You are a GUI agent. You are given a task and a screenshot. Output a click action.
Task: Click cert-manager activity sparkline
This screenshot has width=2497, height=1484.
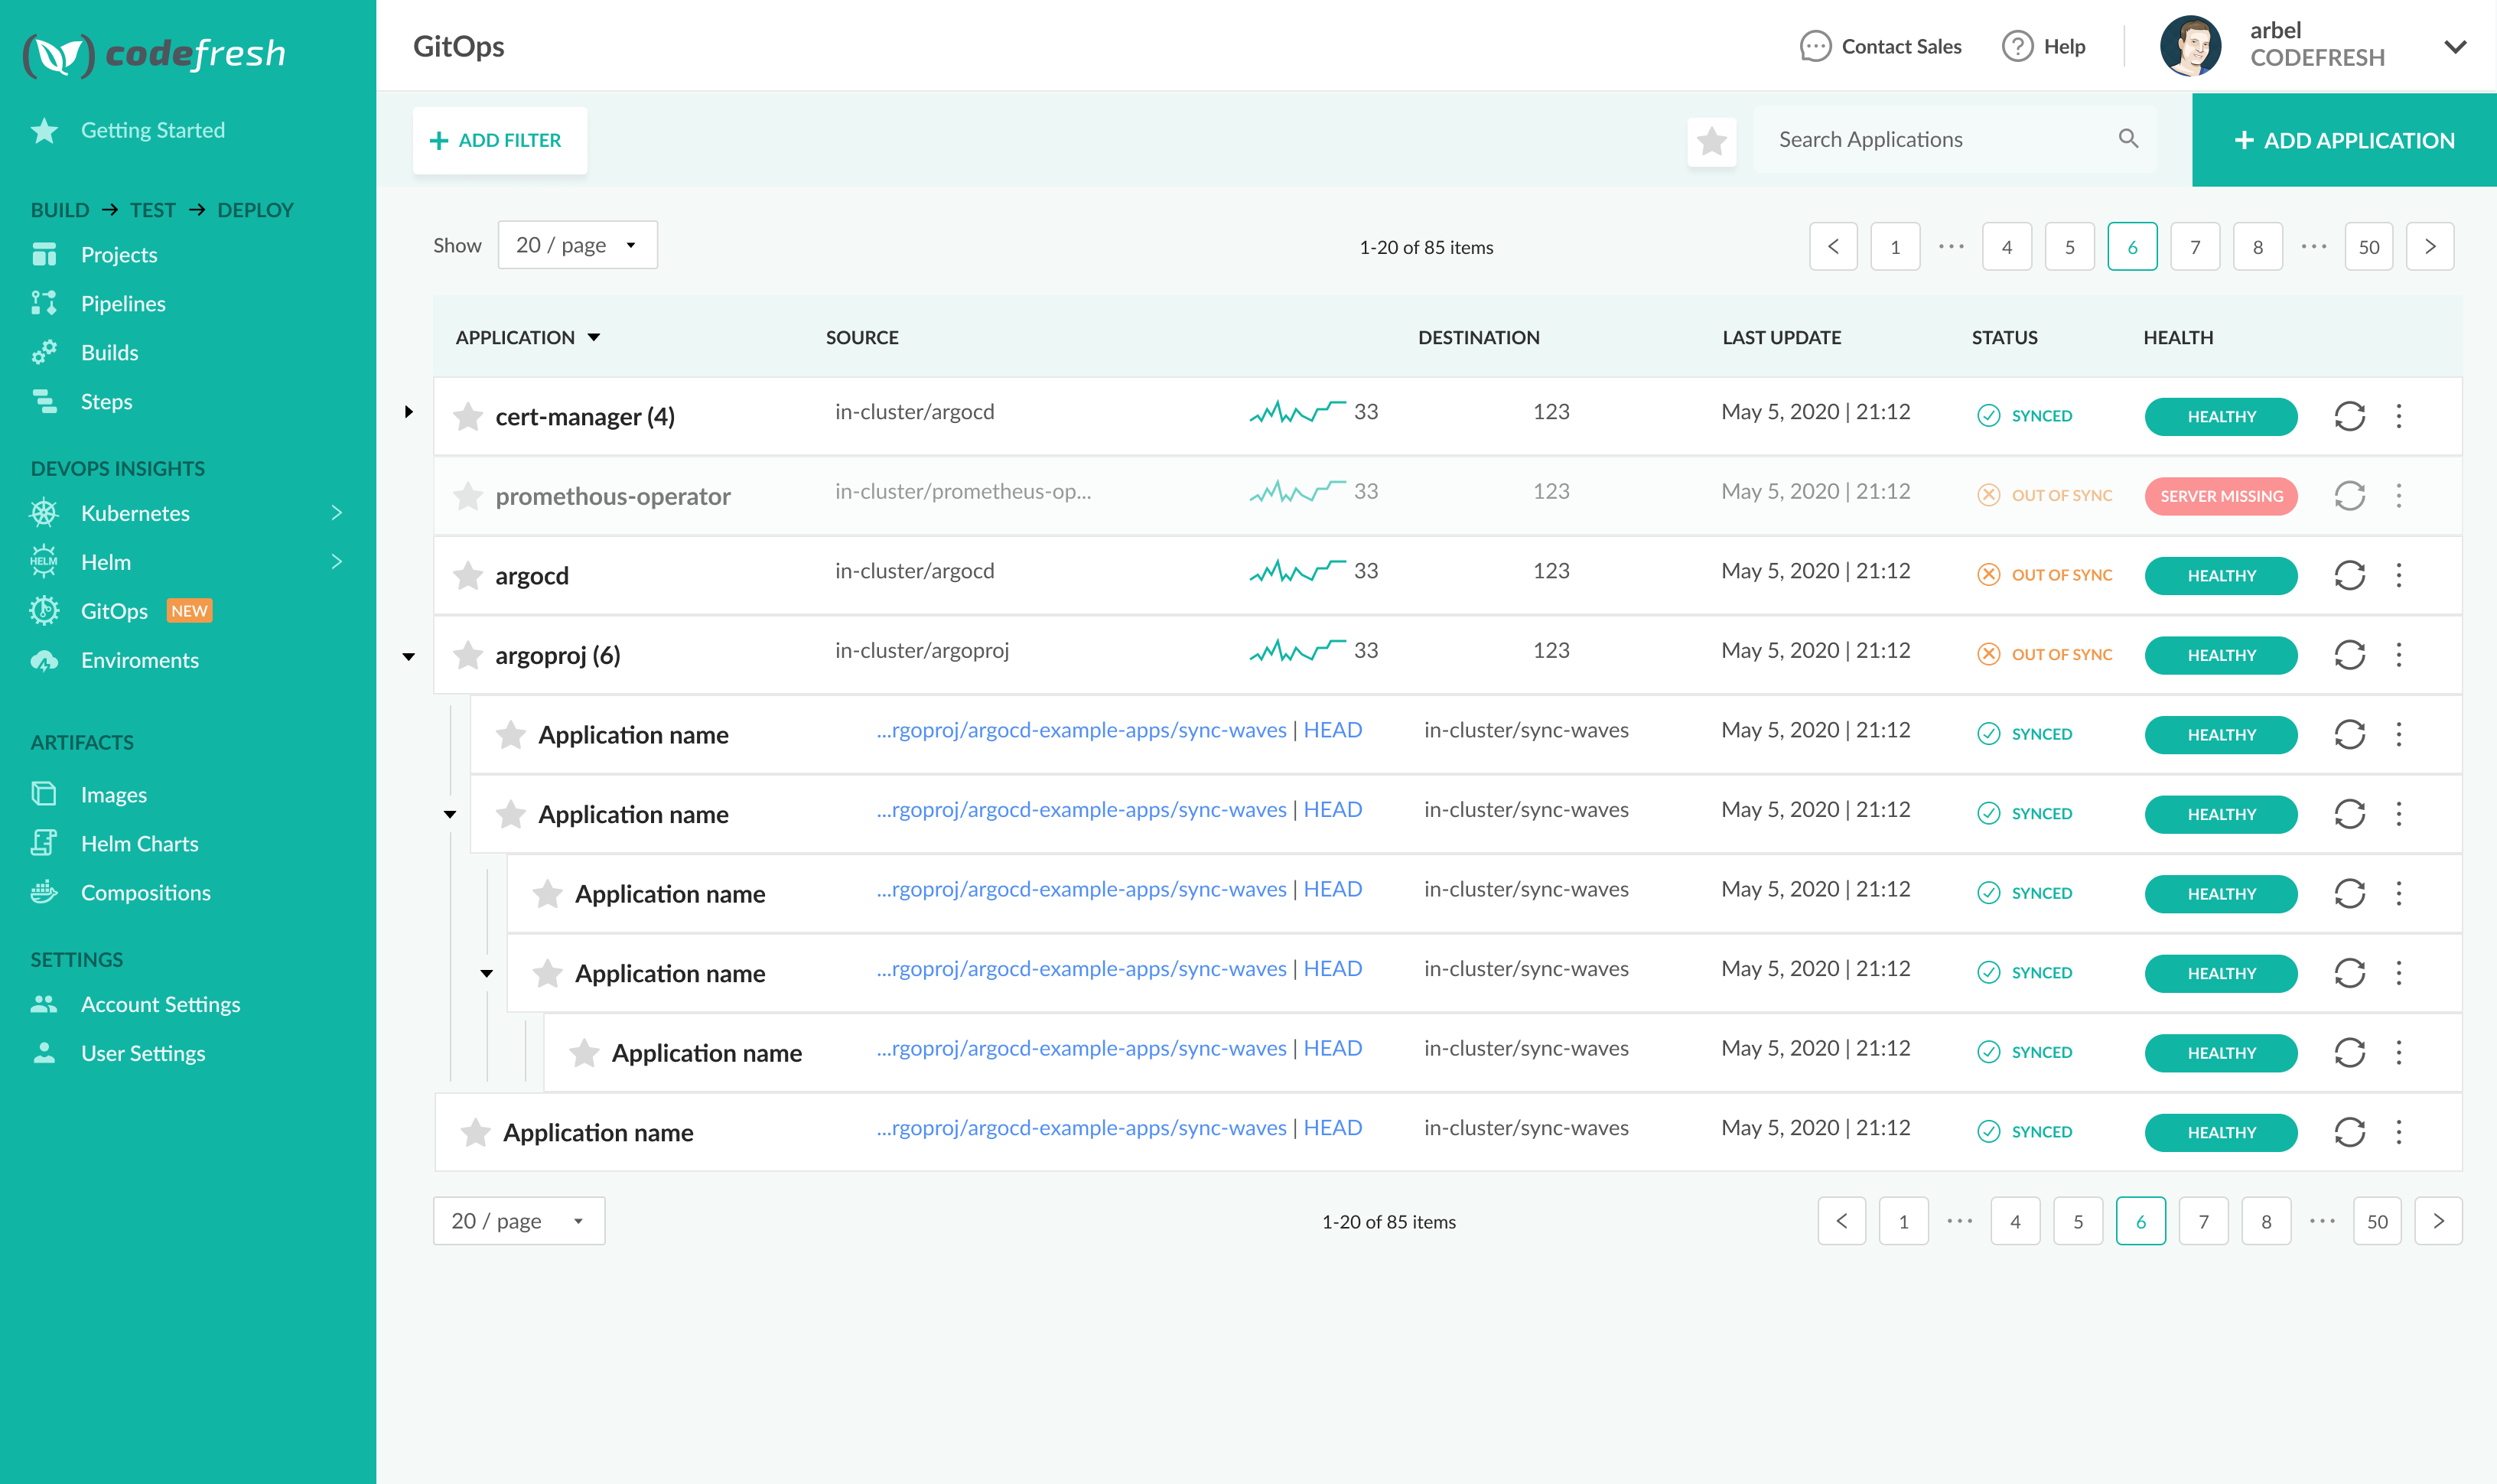coord(1297,411)
